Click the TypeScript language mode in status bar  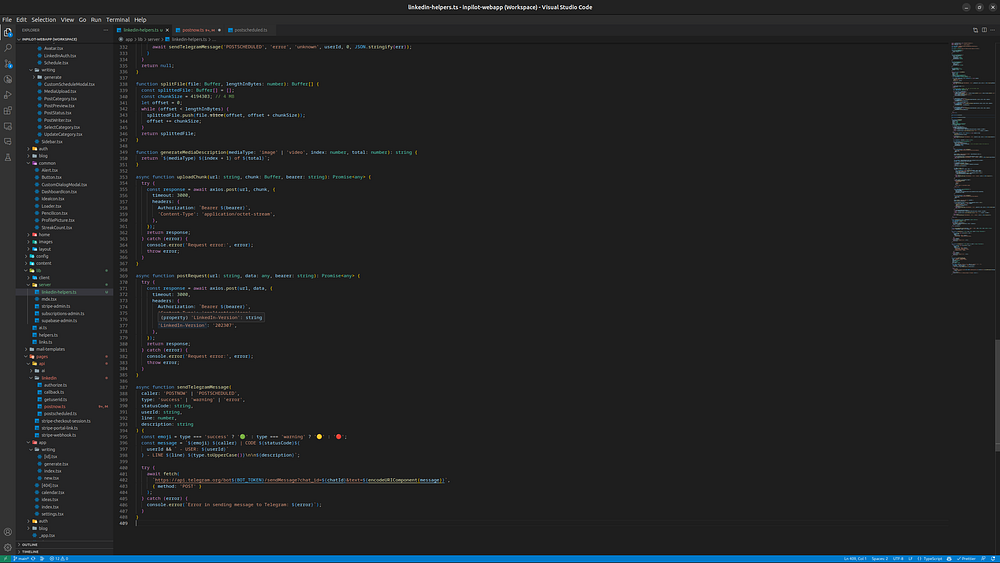point(933,558)
